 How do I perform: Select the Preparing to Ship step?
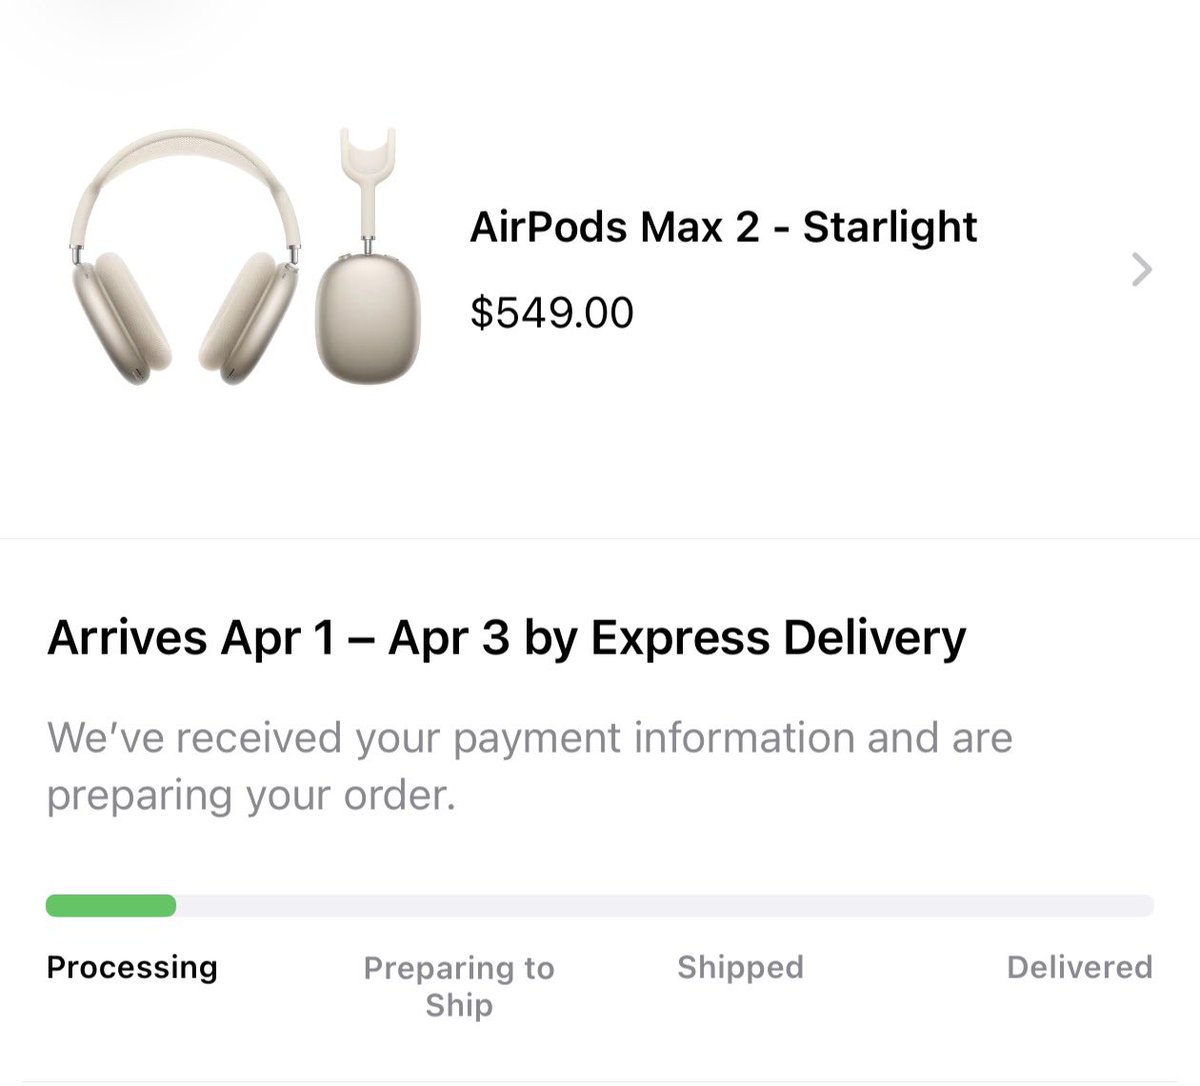[x=458, y=985]
